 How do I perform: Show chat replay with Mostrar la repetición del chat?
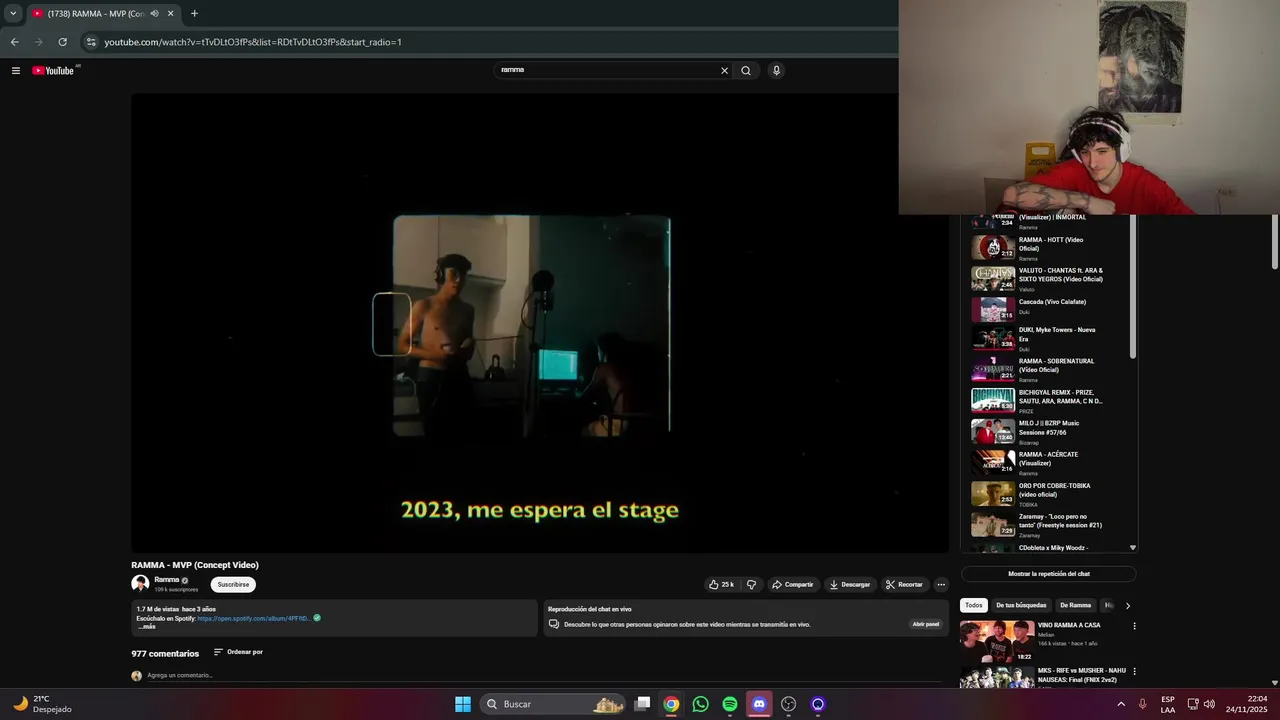[1048, 574]
